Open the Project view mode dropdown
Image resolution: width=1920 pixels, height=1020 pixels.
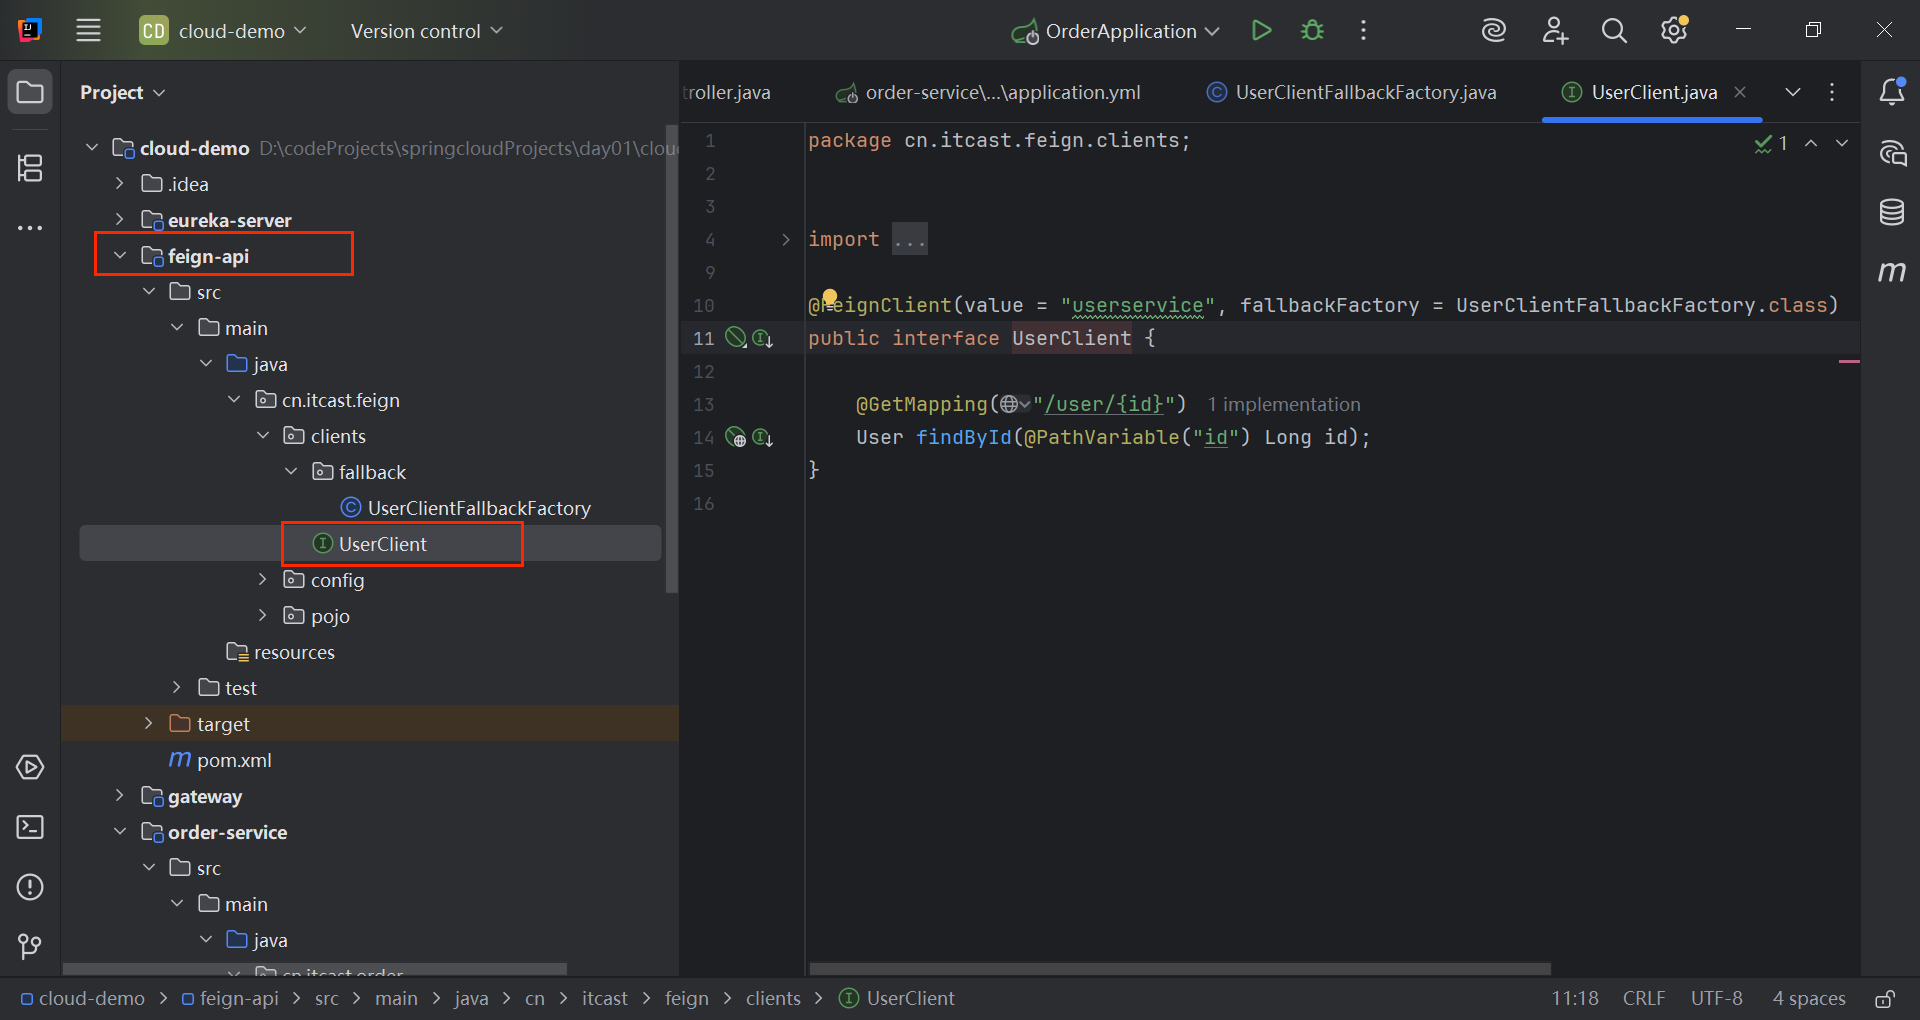(x=122, y=92)
